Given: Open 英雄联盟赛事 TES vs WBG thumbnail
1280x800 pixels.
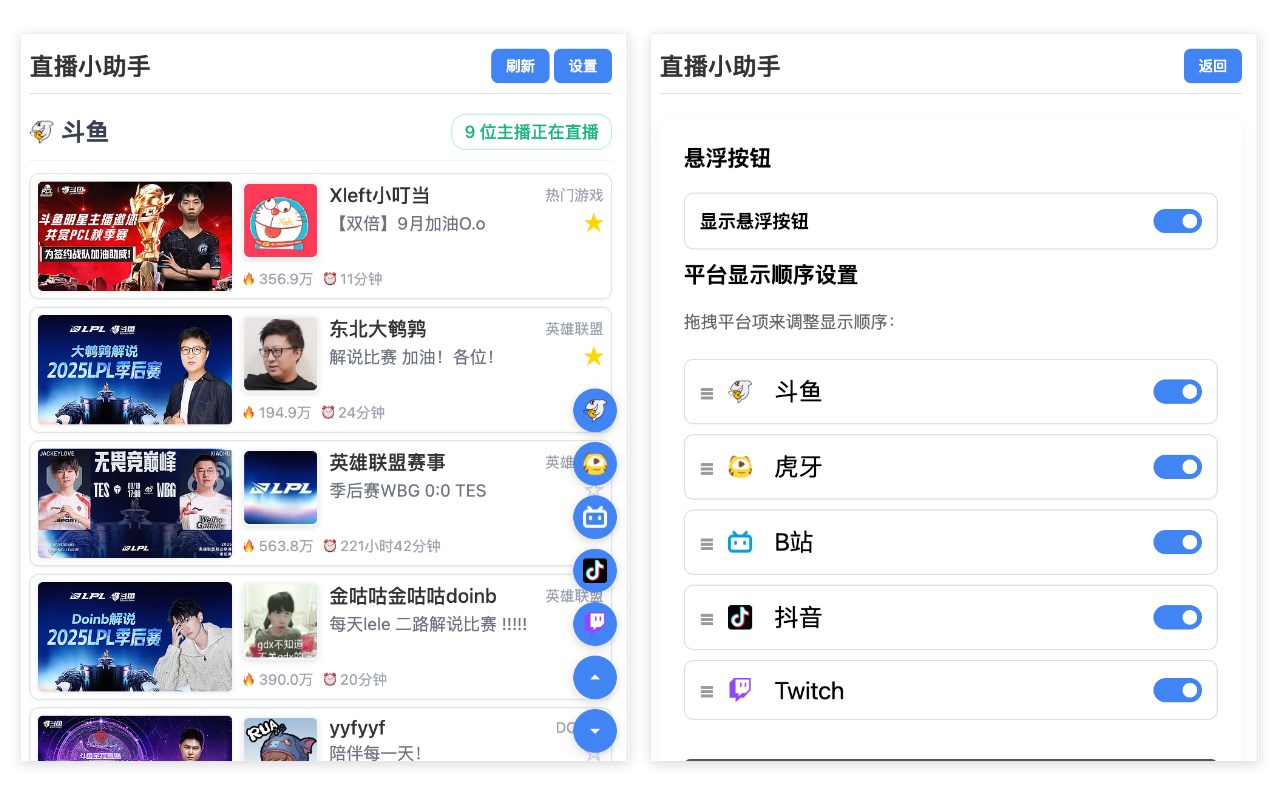Looking at the screenshot, I should coord(135,503).
